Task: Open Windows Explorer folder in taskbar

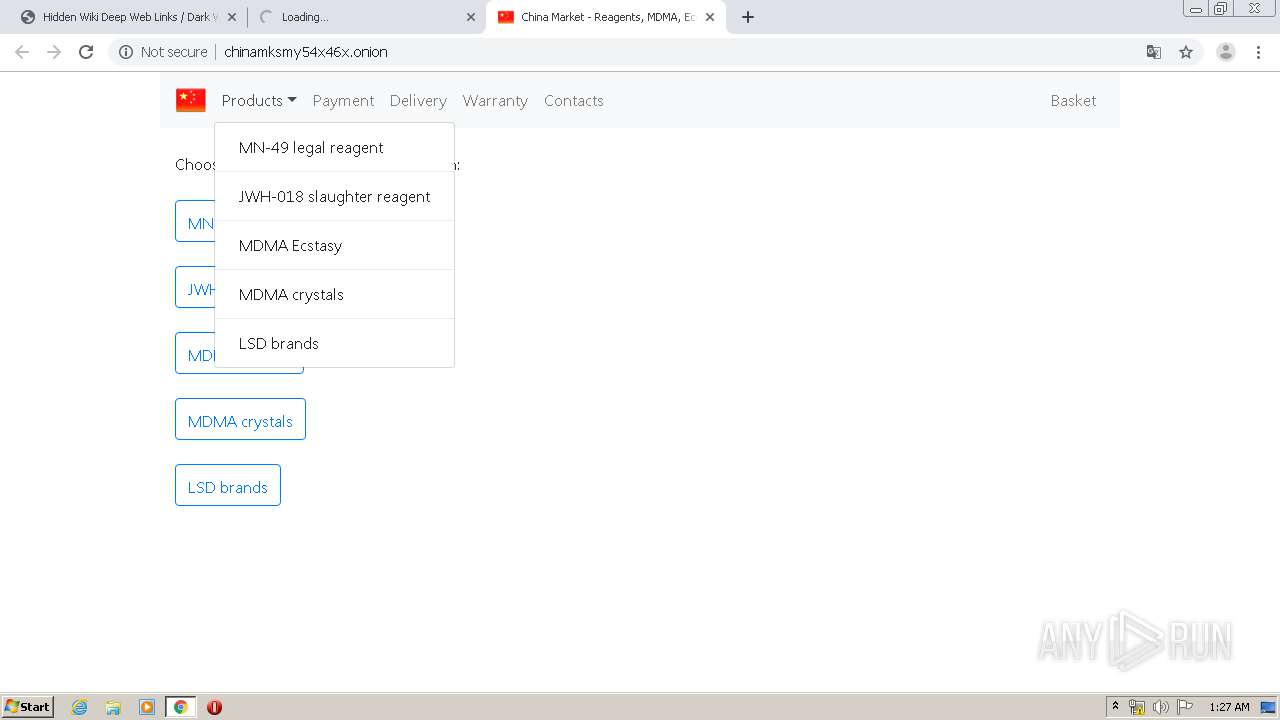Action: pos(113,707)
